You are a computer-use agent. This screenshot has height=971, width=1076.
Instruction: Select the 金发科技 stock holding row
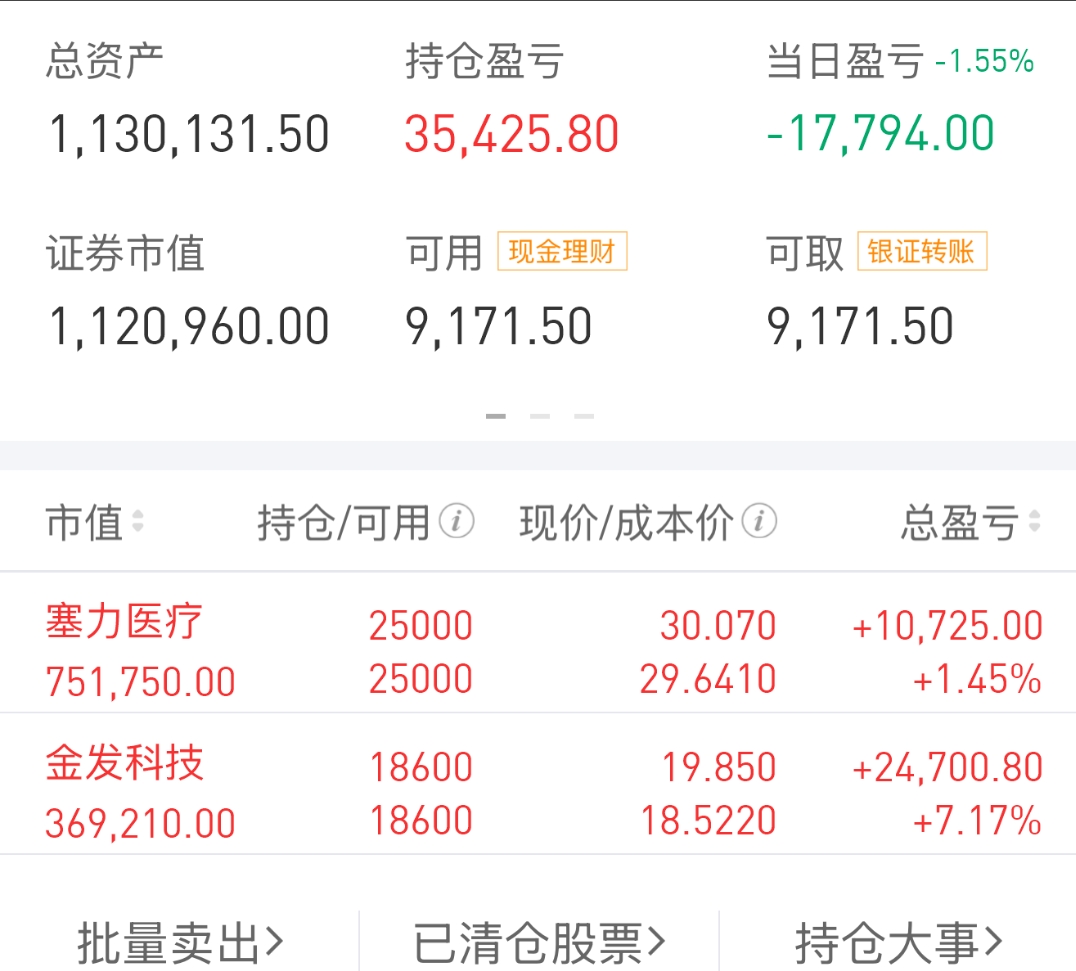pos(538,784)
